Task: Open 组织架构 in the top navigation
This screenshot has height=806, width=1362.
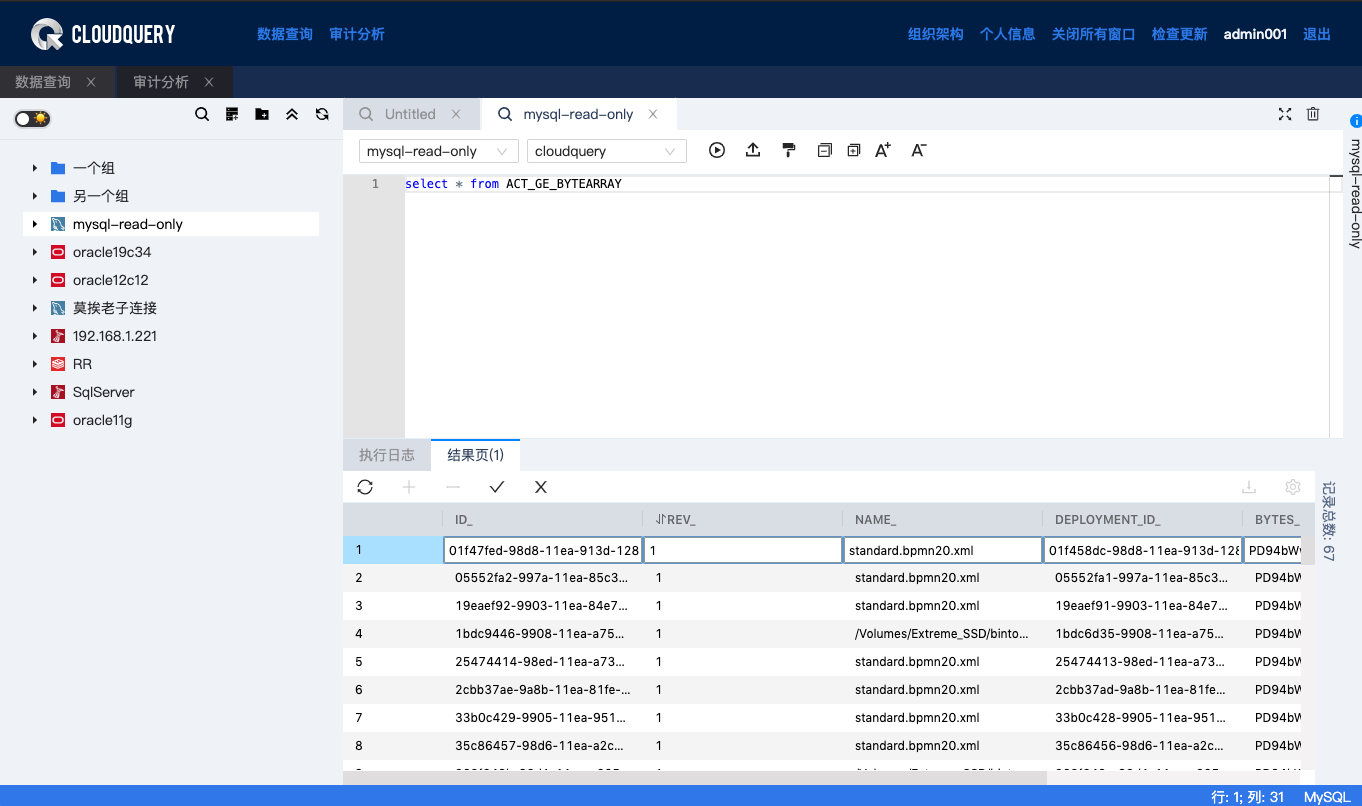Action: click(x=934, y=33)
